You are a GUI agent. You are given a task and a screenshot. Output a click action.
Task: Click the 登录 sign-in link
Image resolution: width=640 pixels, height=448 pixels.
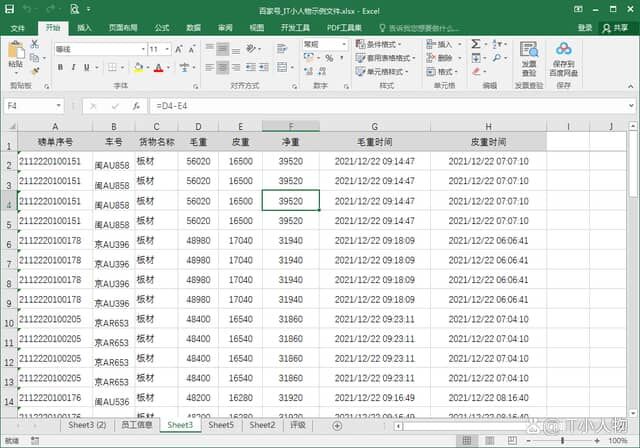point(585,28)
